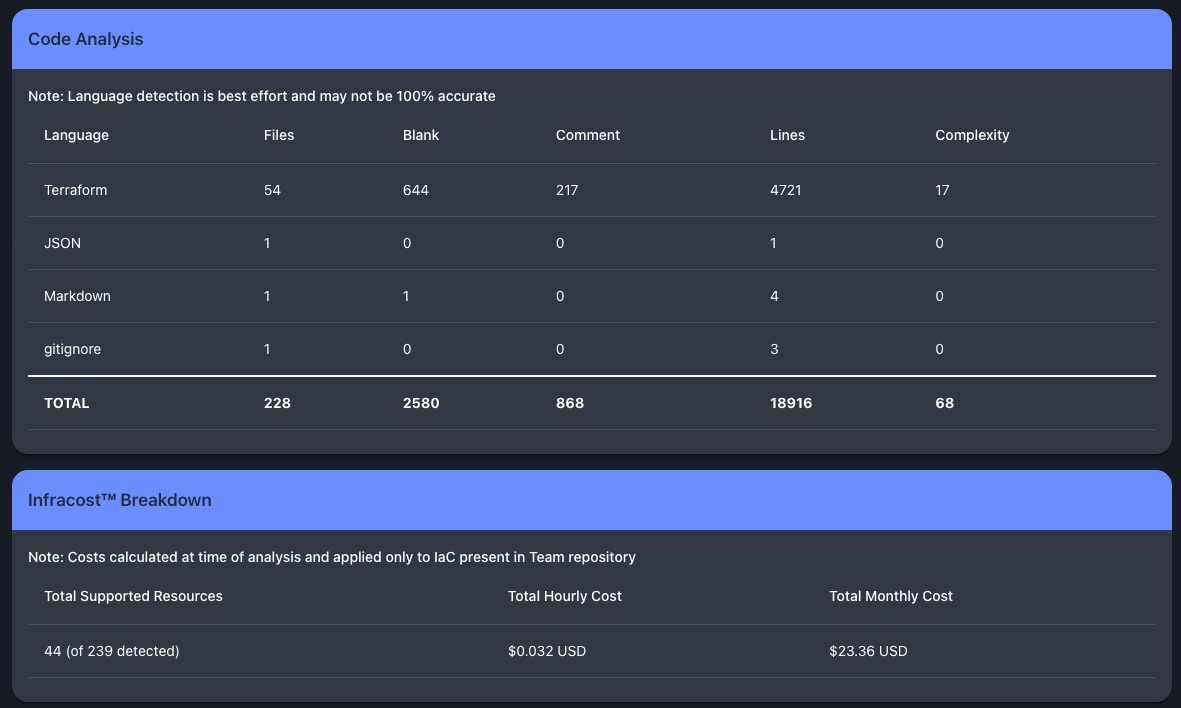Viewport: 1181px width, 708px height.
Task: Click the Infracost™ Breakdown panel header
Action: [120, 500]
